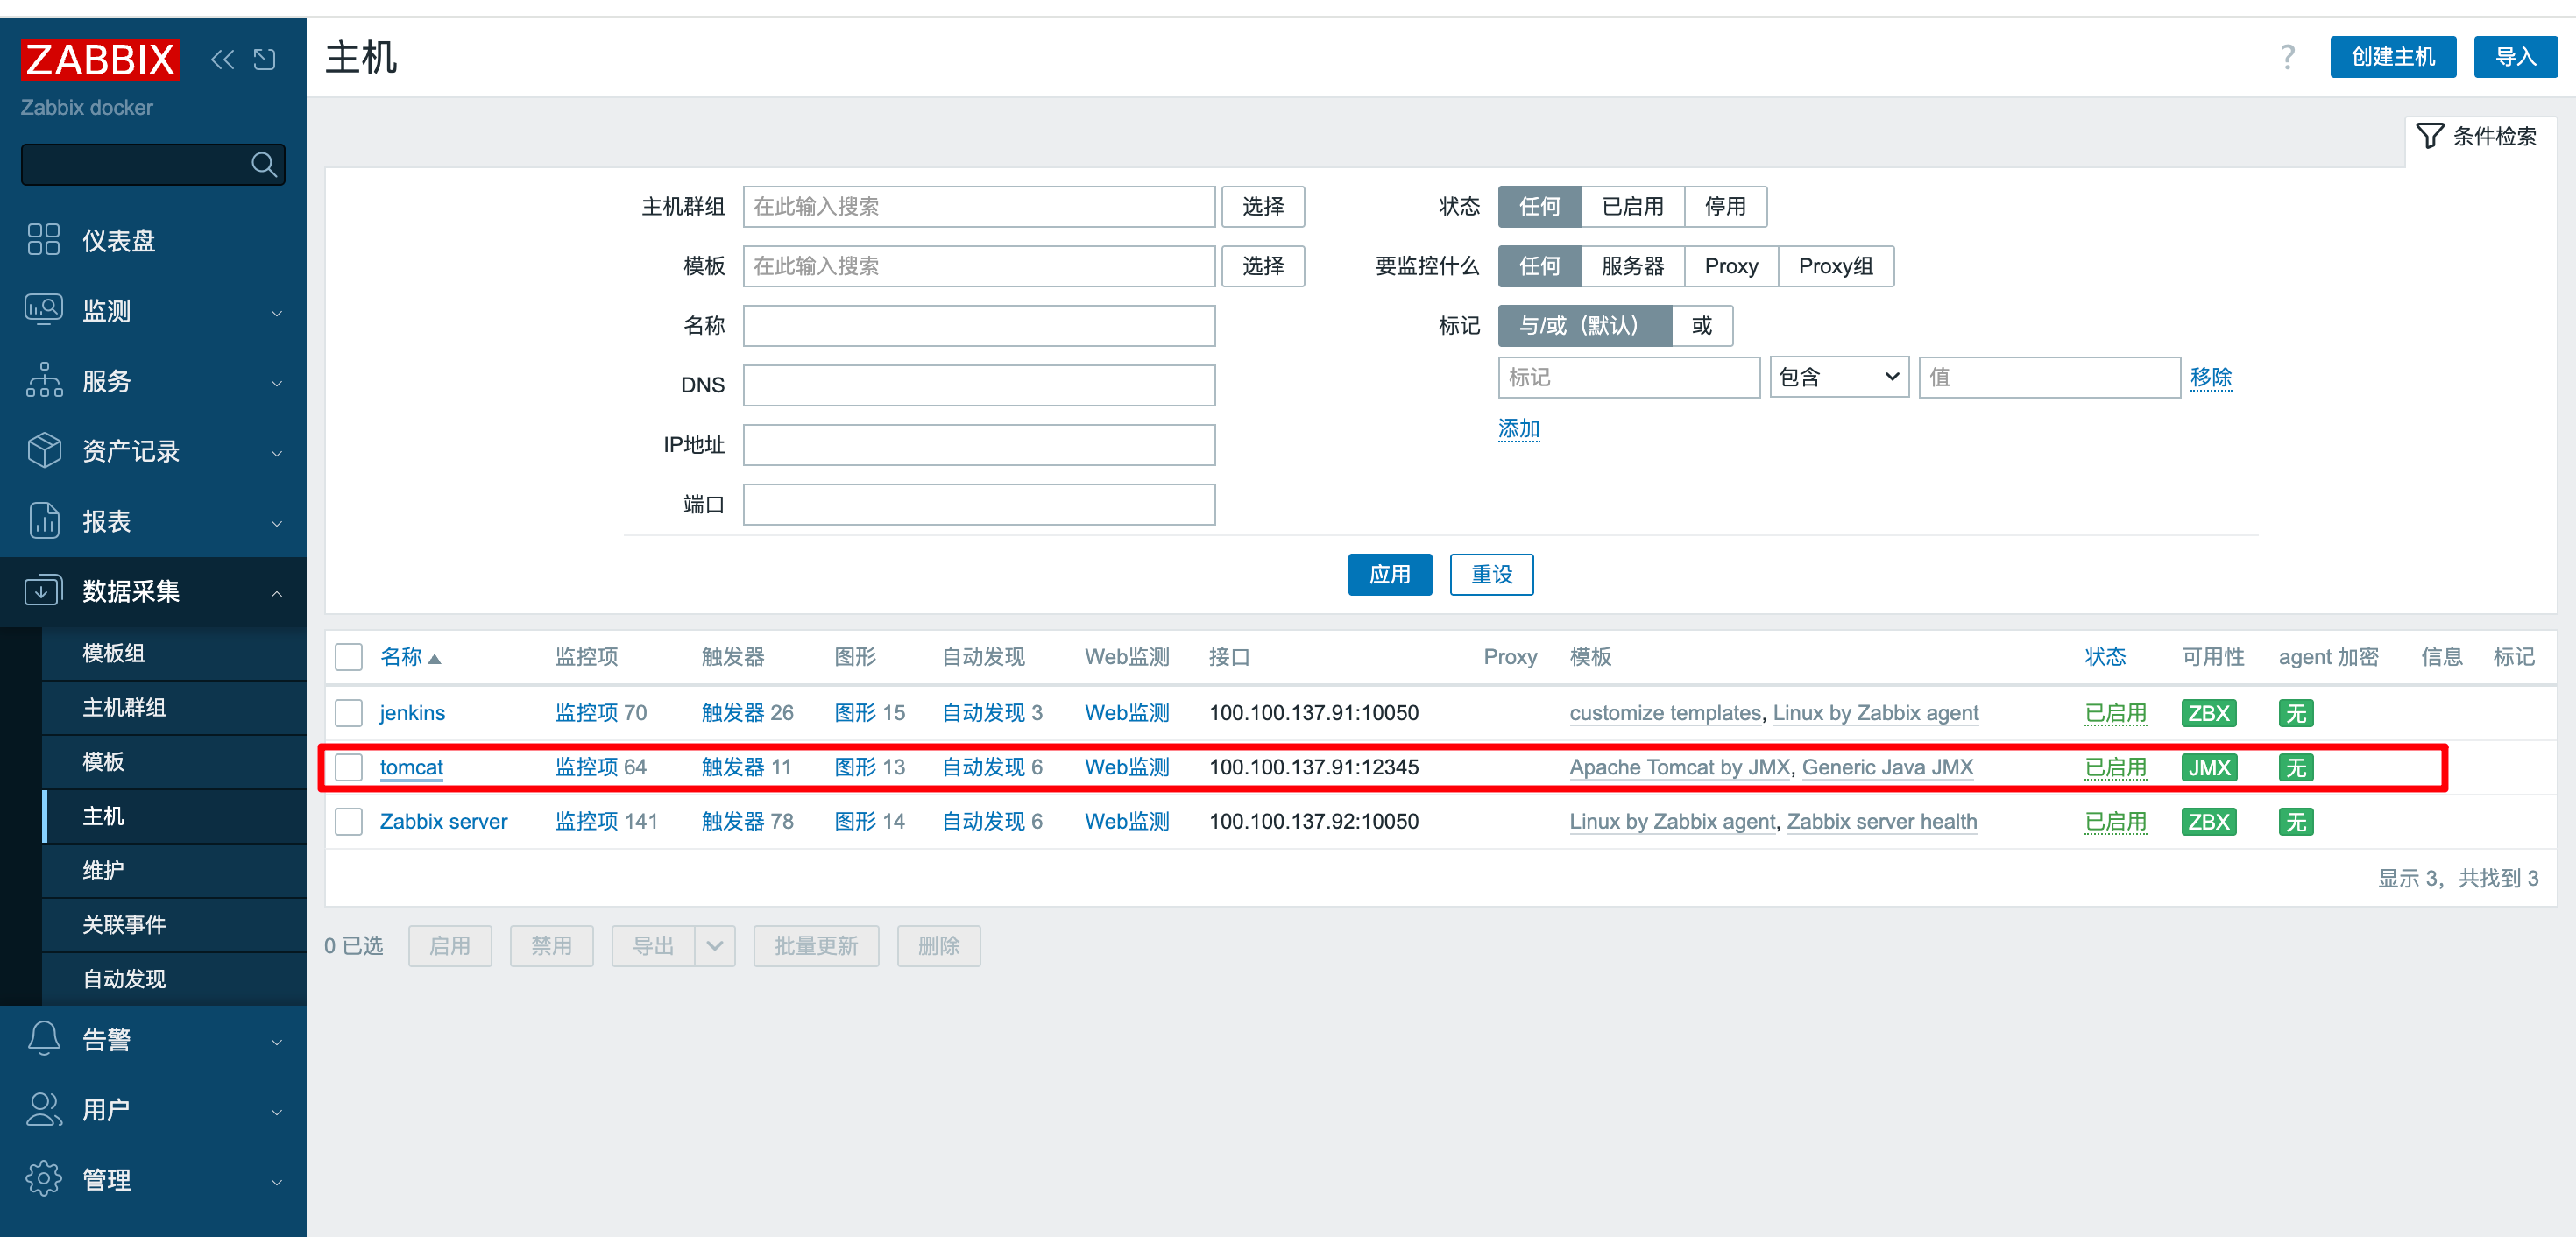Click JMX availability badge for tomcat
2576x1237 pixels.
[x=2208, y=767]
